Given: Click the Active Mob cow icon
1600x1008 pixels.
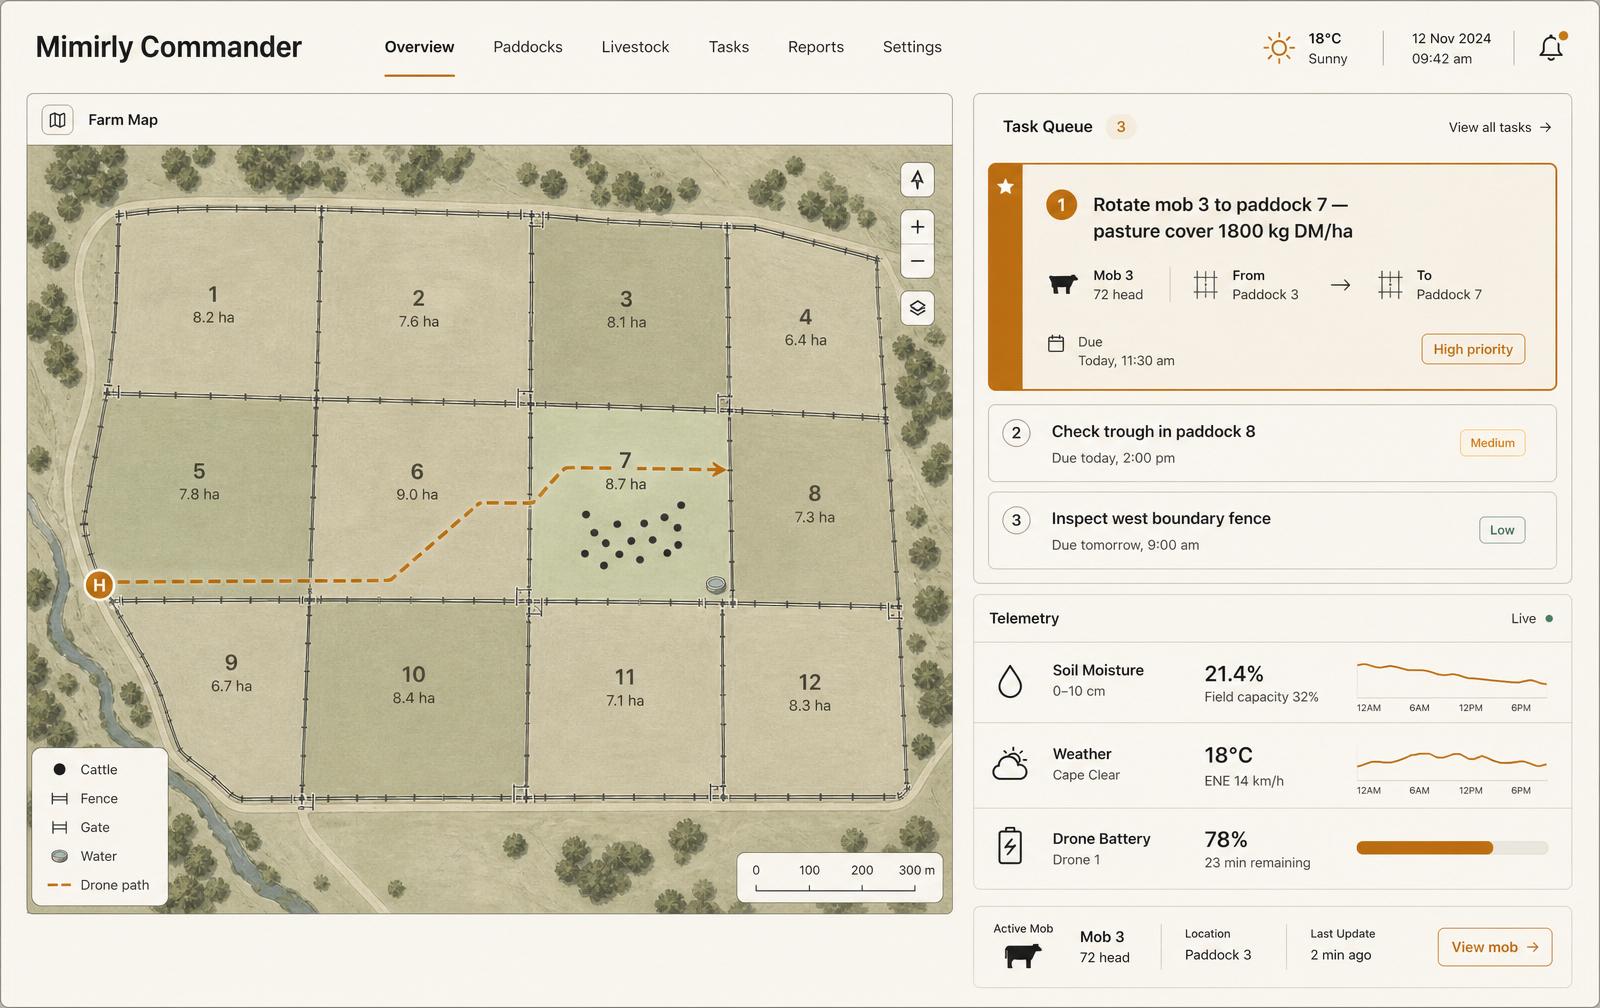Looking at the screenshot, I should click(1022, 955).
